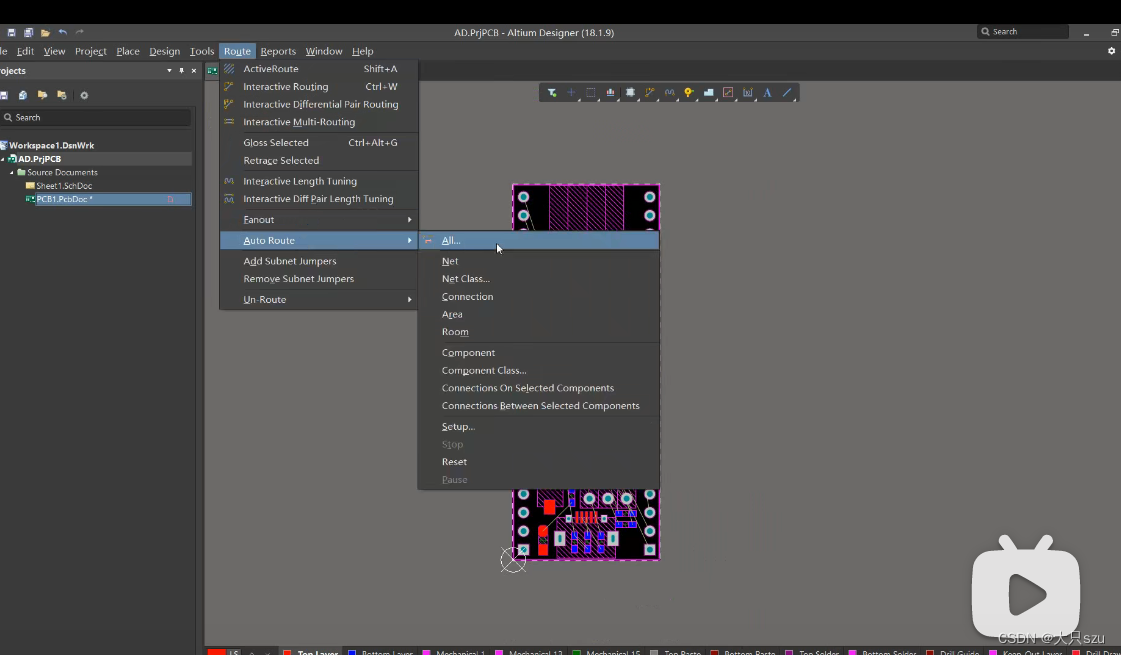Click the compile icon in Projects panel toolbar

23,95
